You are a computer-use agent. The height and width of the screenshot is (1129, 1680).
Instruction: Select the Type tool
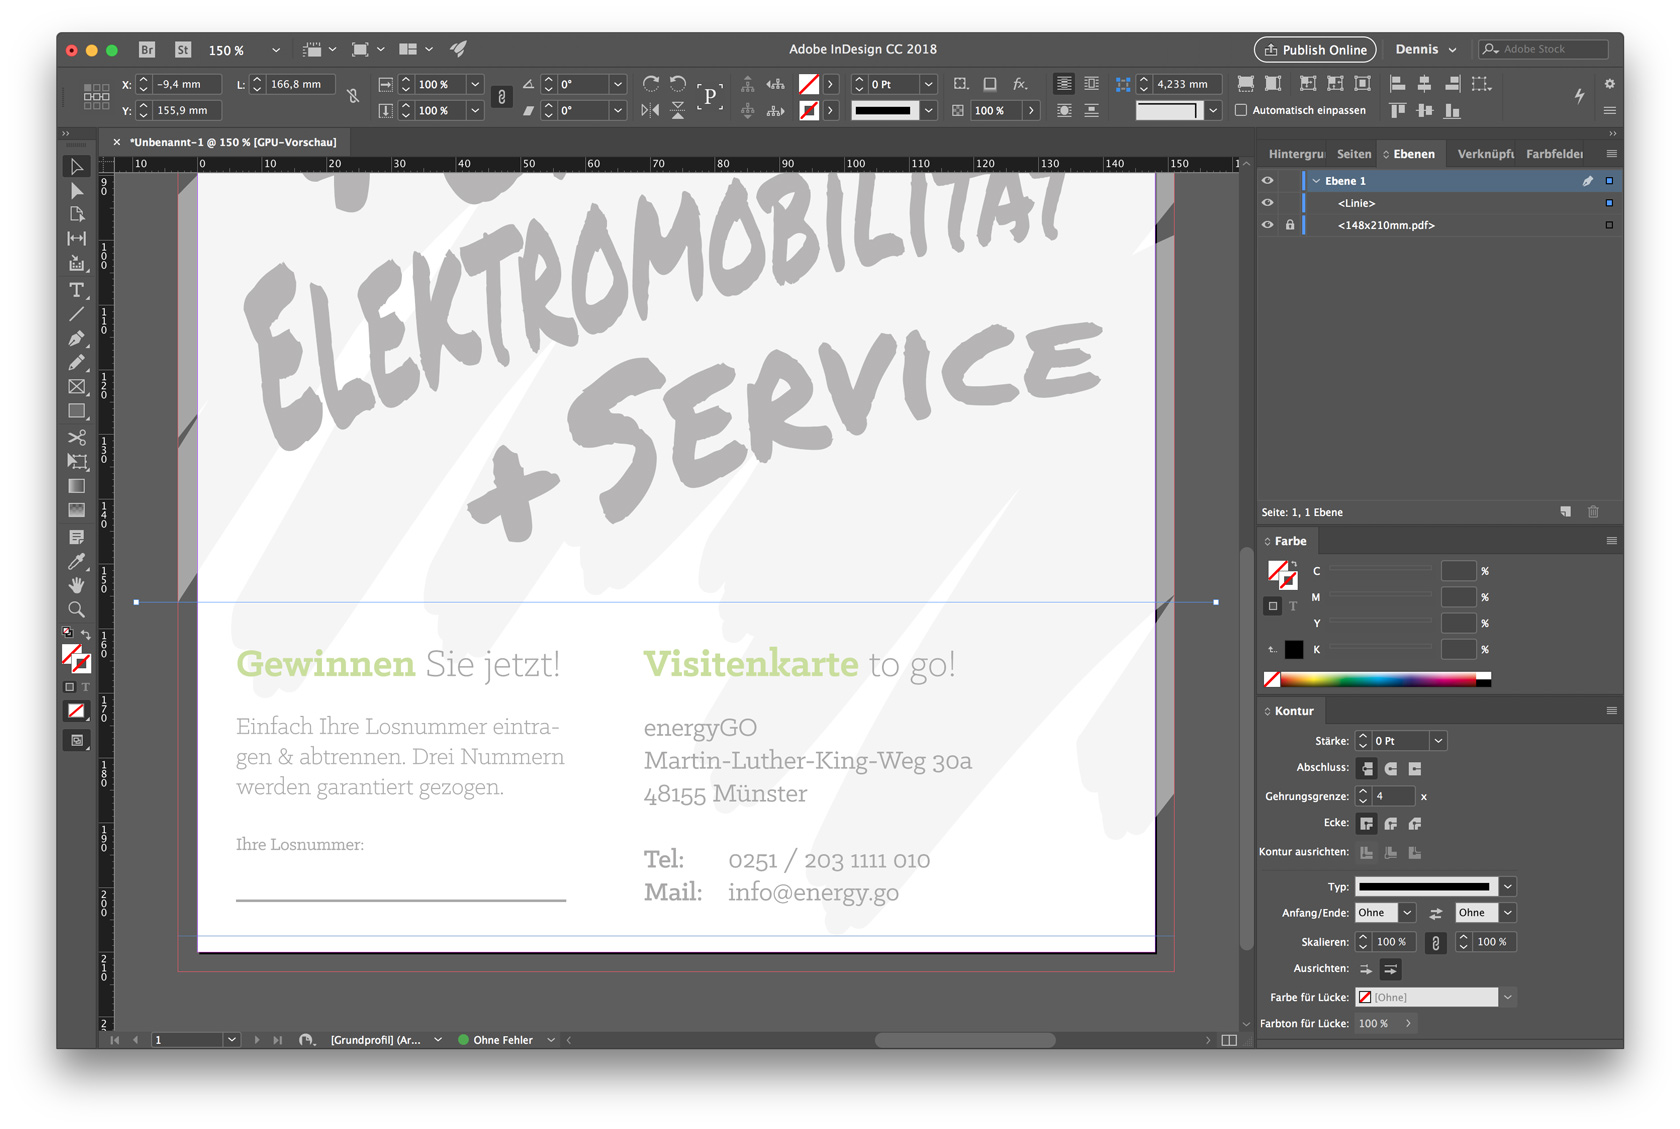pyautogui.click(x=76, y=290)
